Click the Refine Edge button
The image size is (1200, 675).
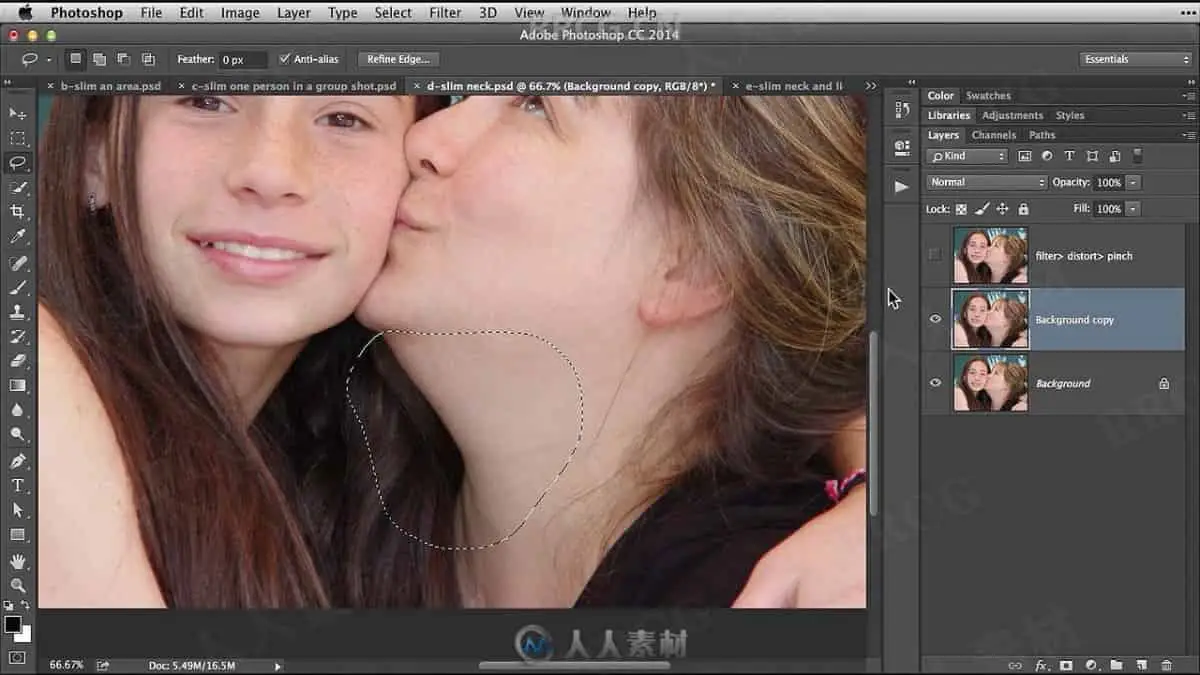398,59
